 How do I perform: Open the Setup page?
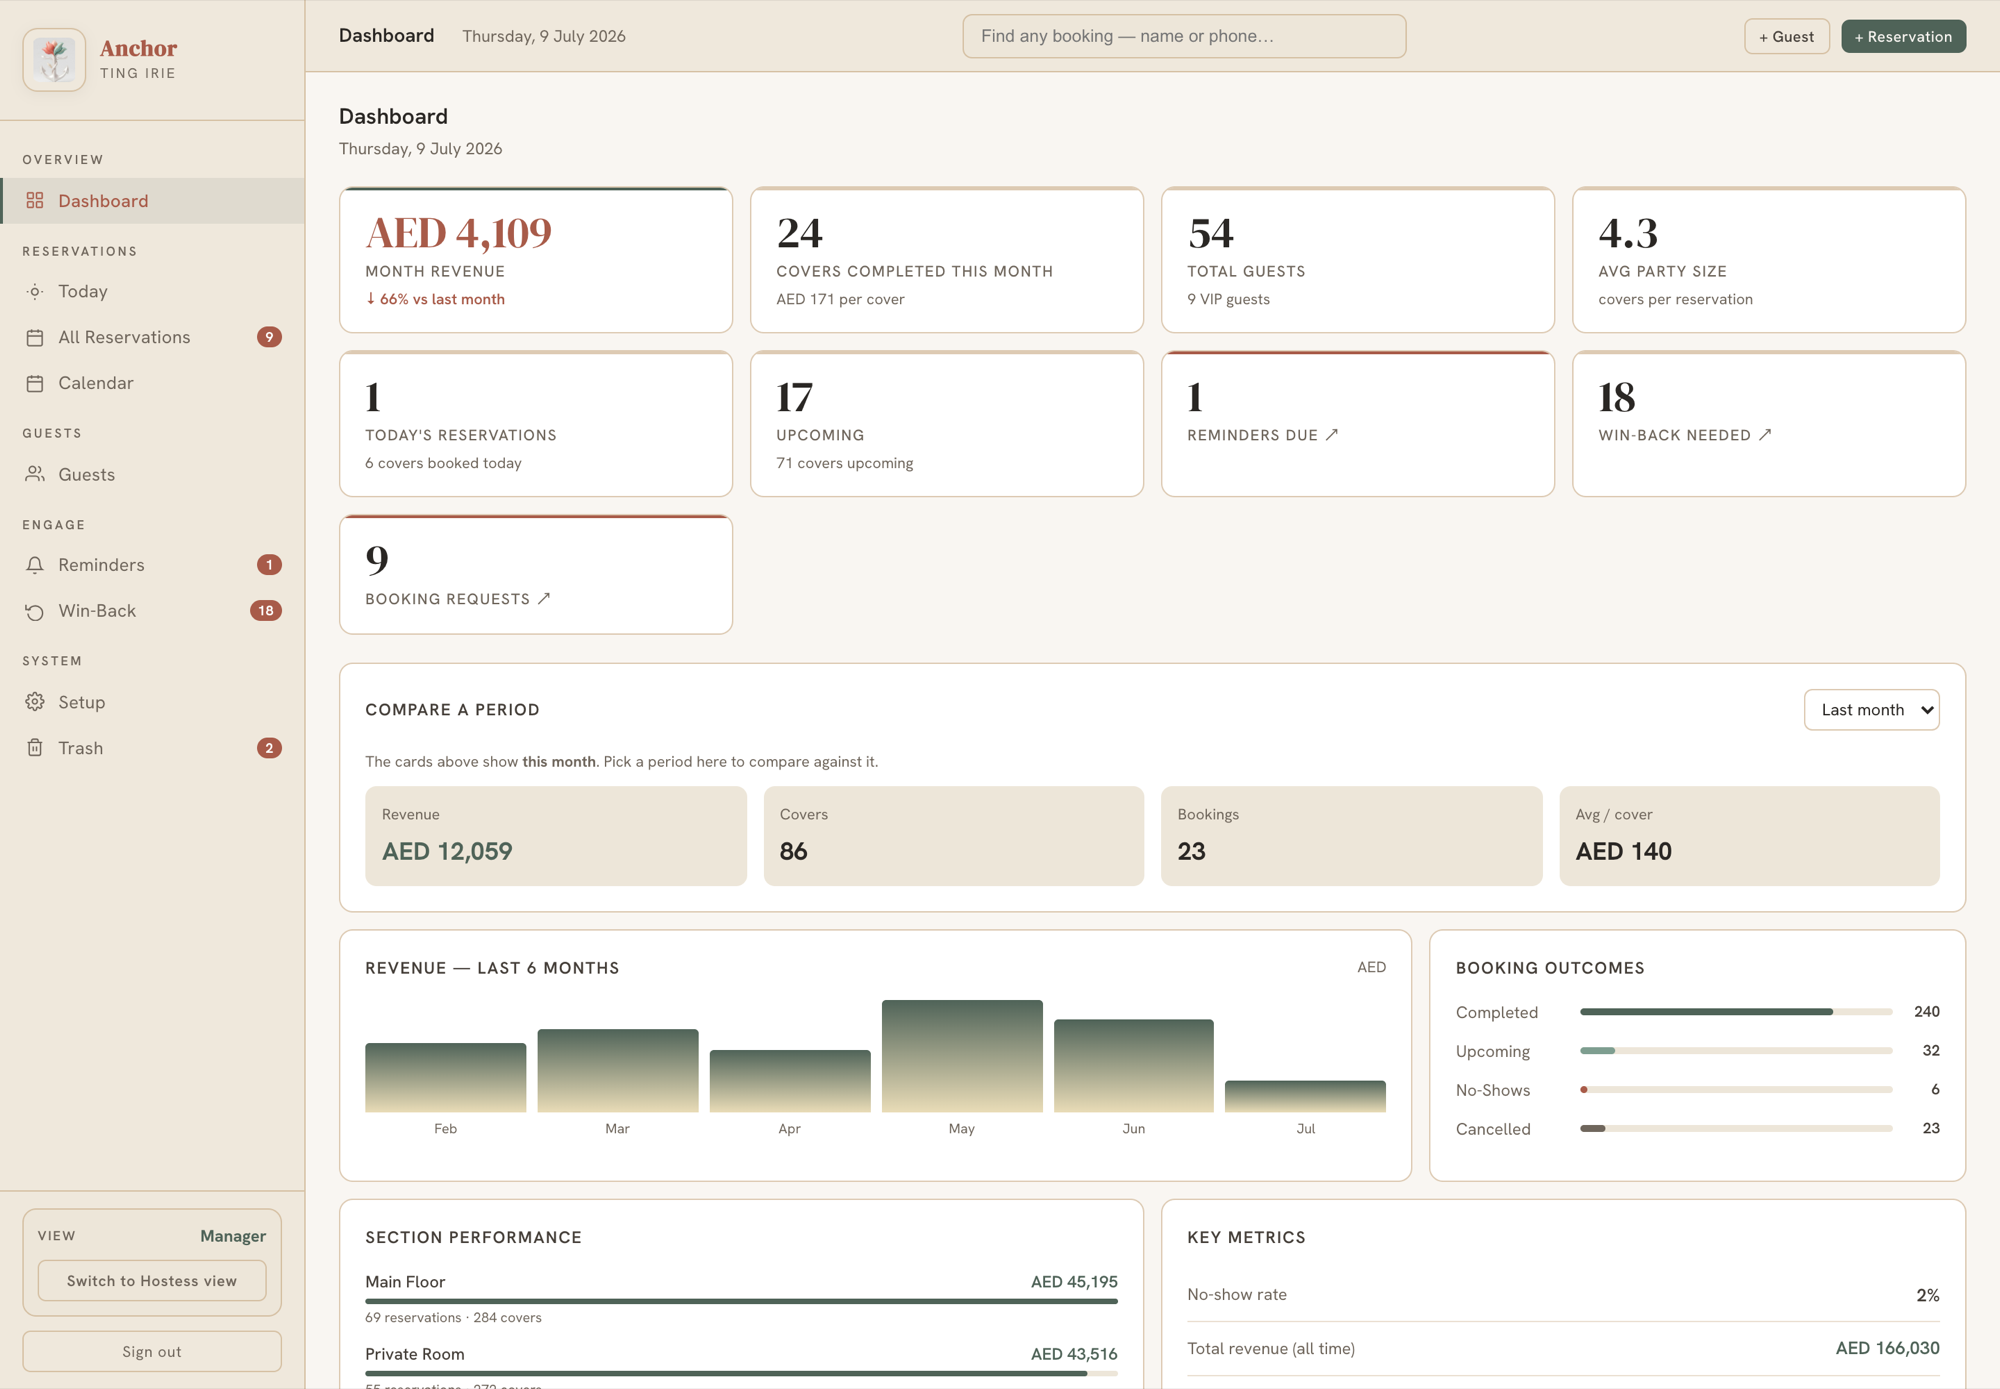point(152,702)
